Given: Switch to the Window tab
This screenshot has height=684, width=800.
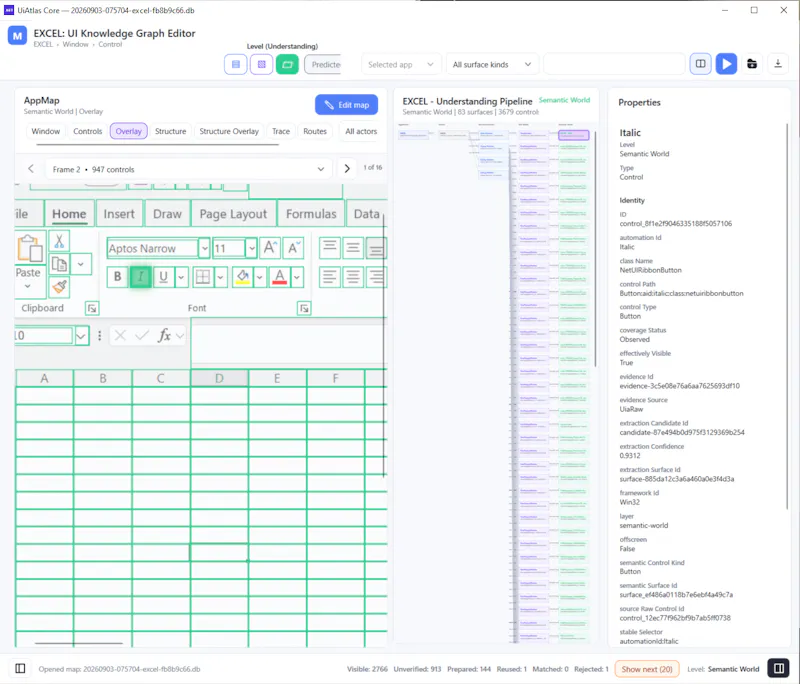Looking at the screenshot, I should pyautogui.click(x=45, y=131).
